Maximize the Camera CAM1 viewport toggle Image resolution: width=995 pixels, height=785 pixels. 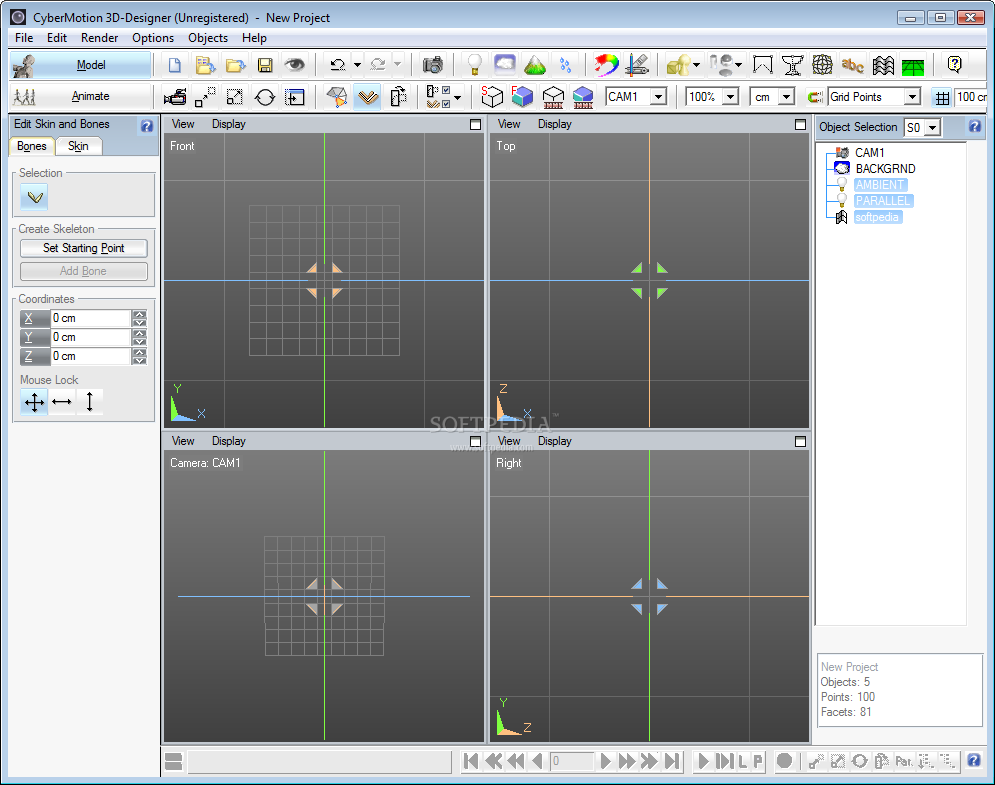click(x=475, y=441)
